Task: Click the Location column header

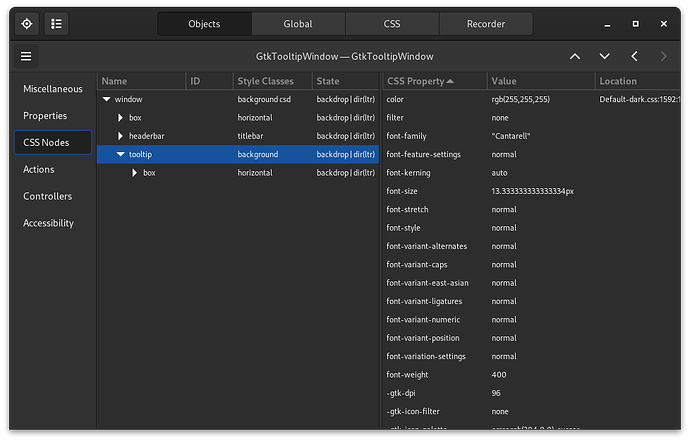Action: point(638,81)
